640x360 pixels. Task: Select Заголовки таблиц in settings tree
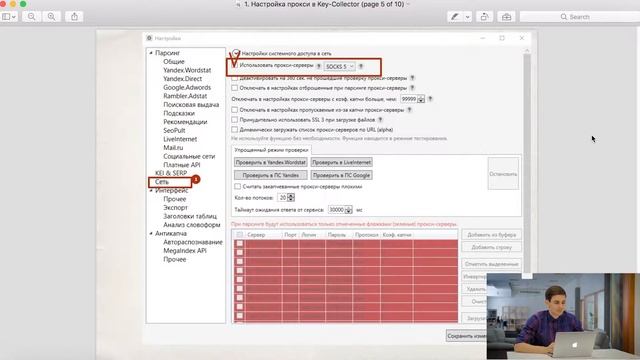[190, 216]
